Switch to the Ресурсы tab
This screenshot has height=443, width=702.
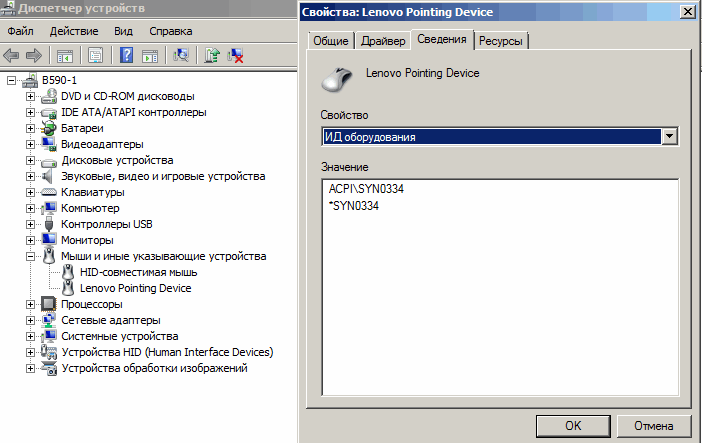click(501, 41)
